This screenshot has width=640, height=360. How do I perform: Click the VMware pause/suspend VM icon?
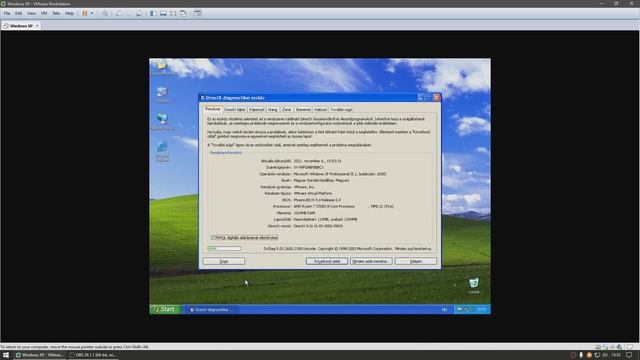(85, 13)
